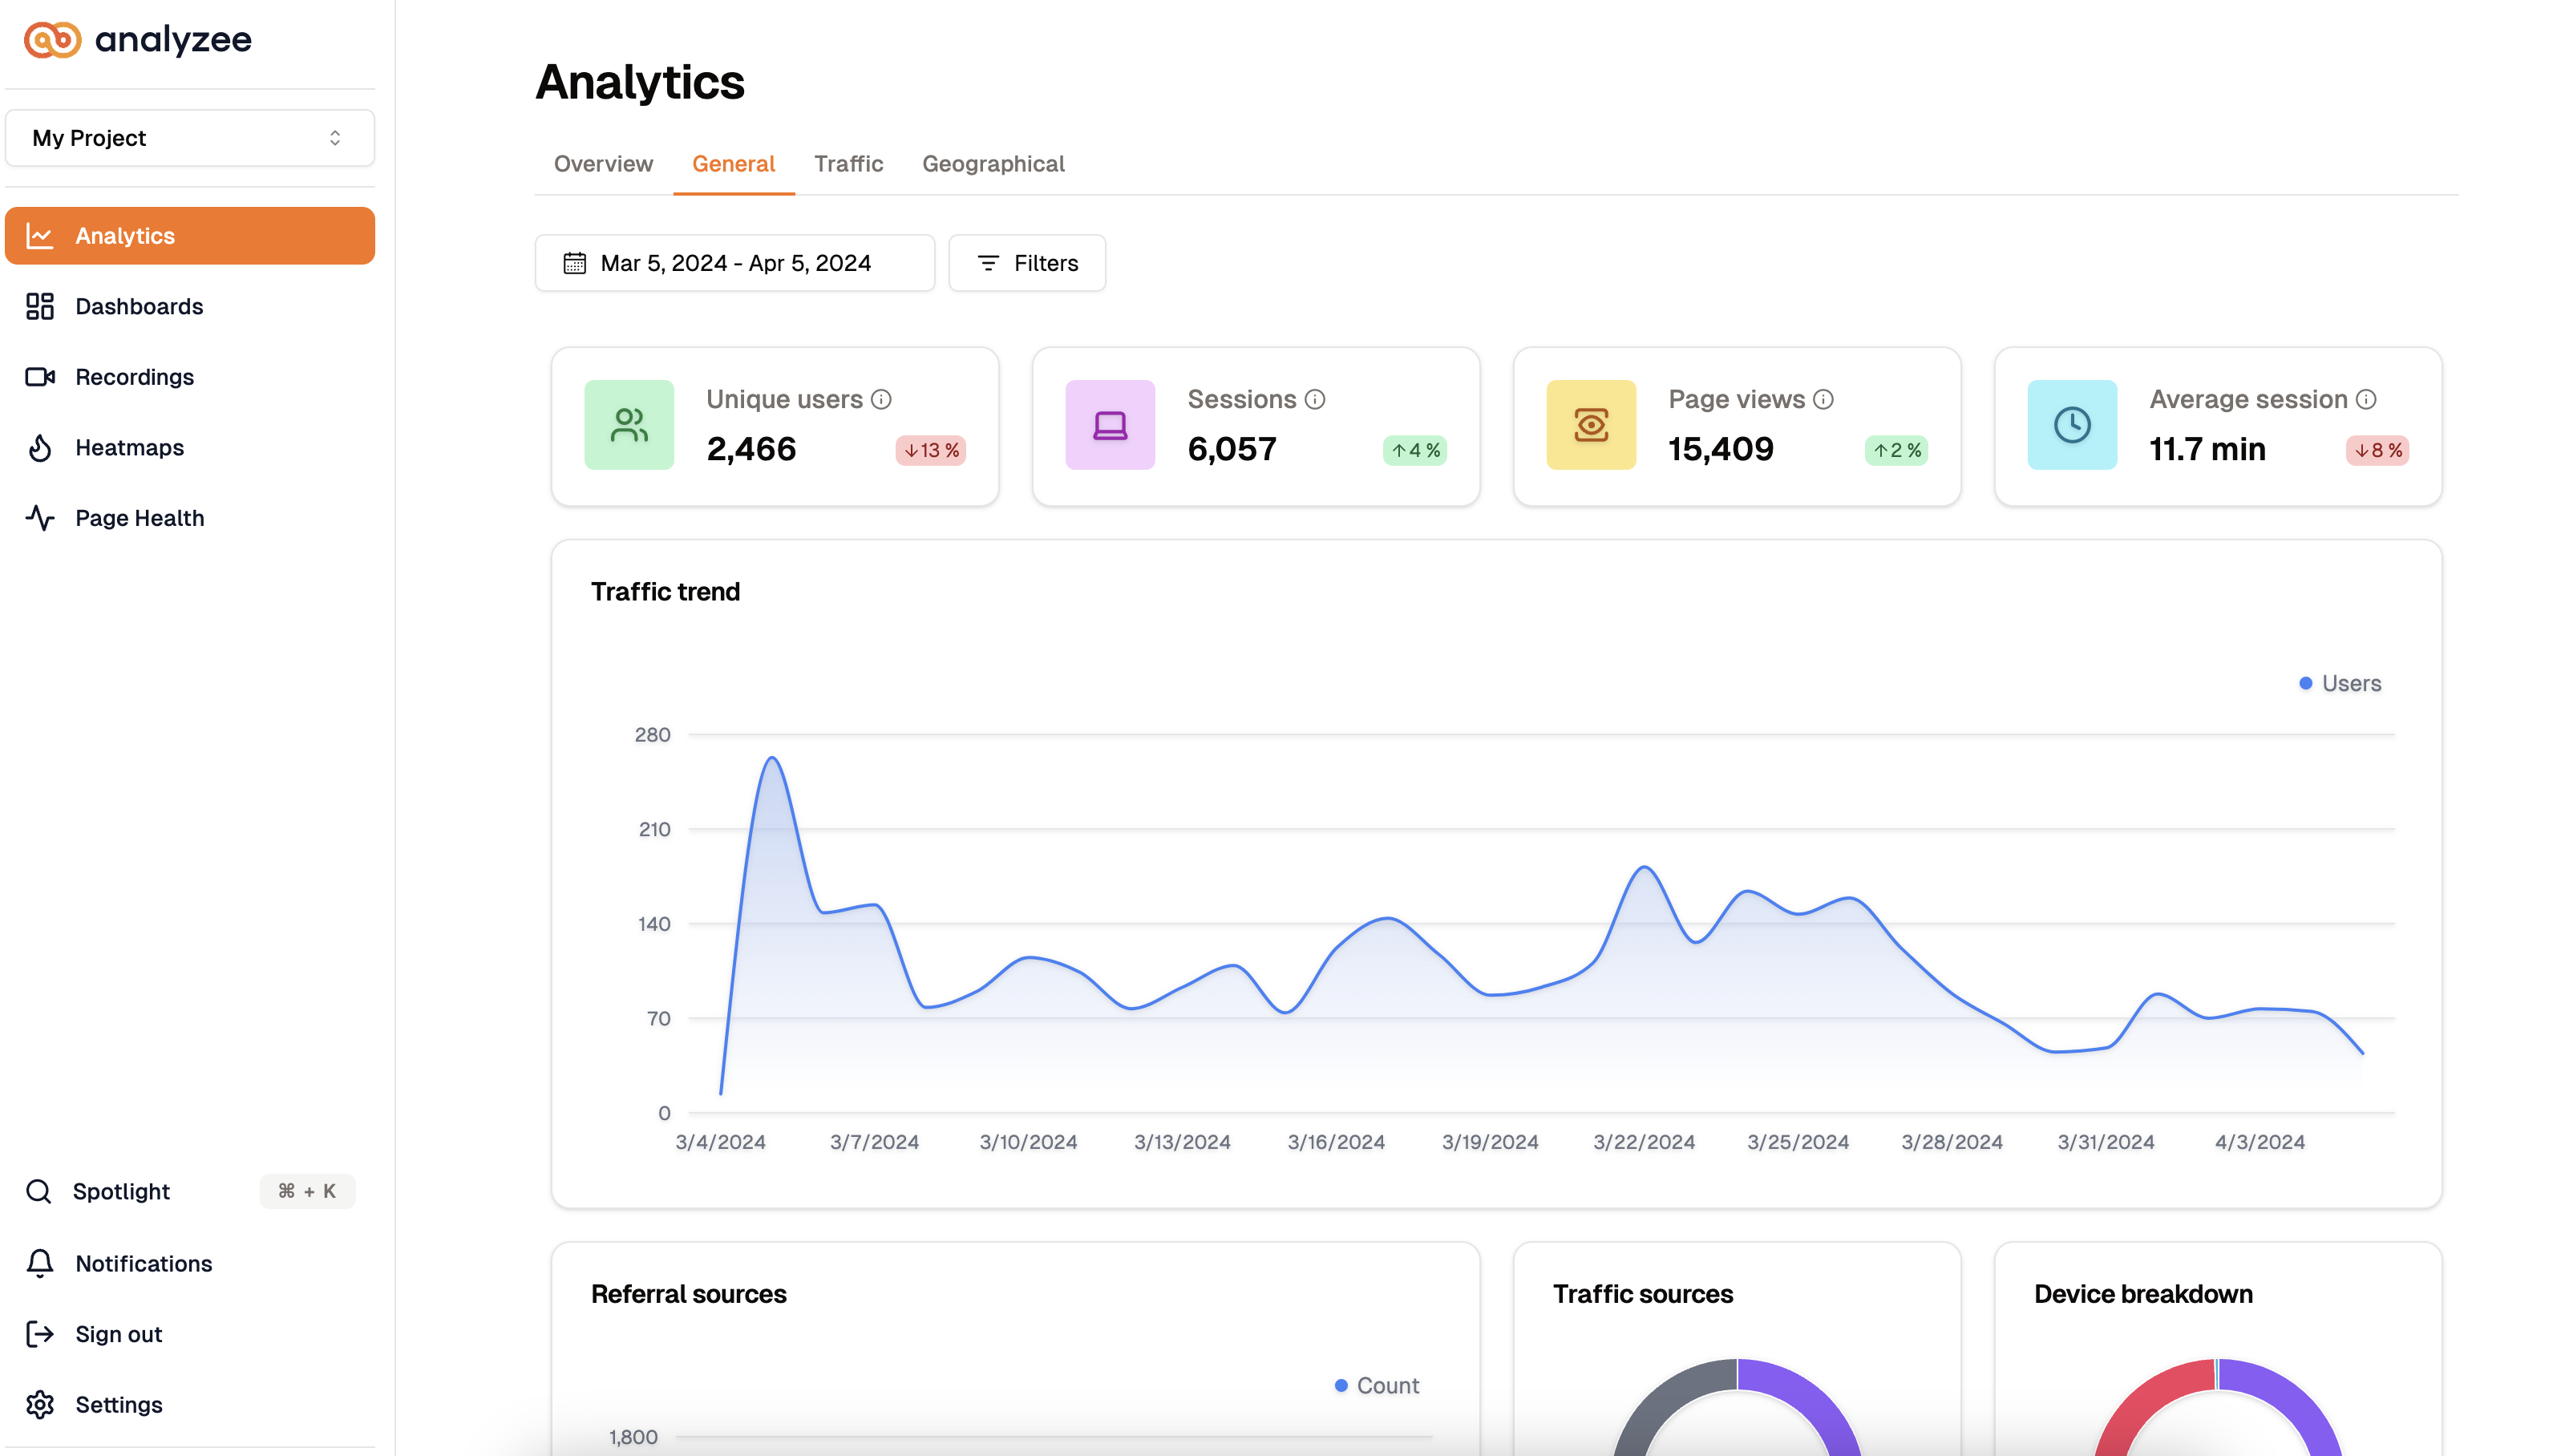Click the 2,466 unique users value

click(x=751, y=449)
